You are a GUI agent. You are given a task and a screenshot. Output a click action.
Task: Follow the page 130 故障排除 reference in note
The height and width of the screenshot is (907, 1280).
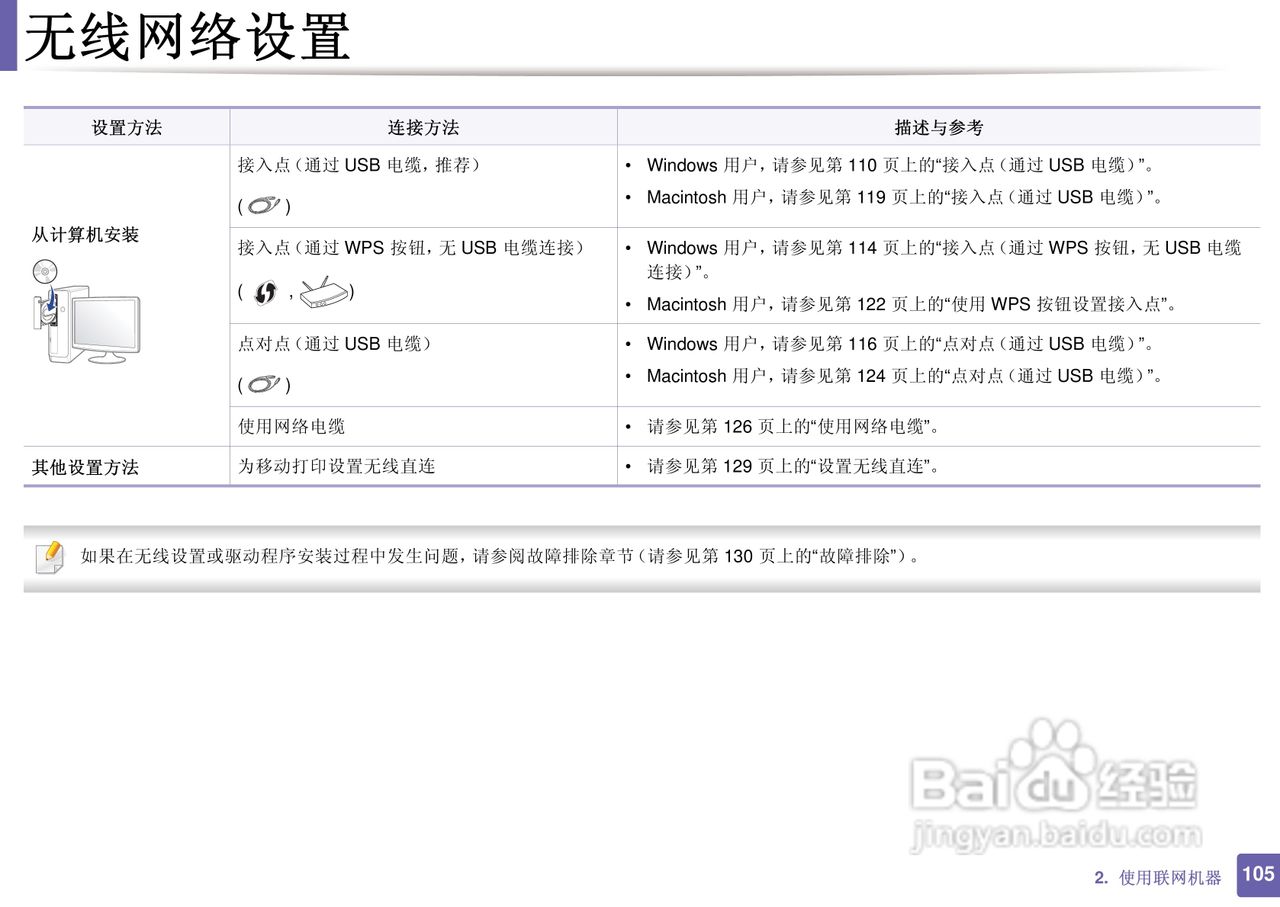pyautogui.click(x=779, y=556)
